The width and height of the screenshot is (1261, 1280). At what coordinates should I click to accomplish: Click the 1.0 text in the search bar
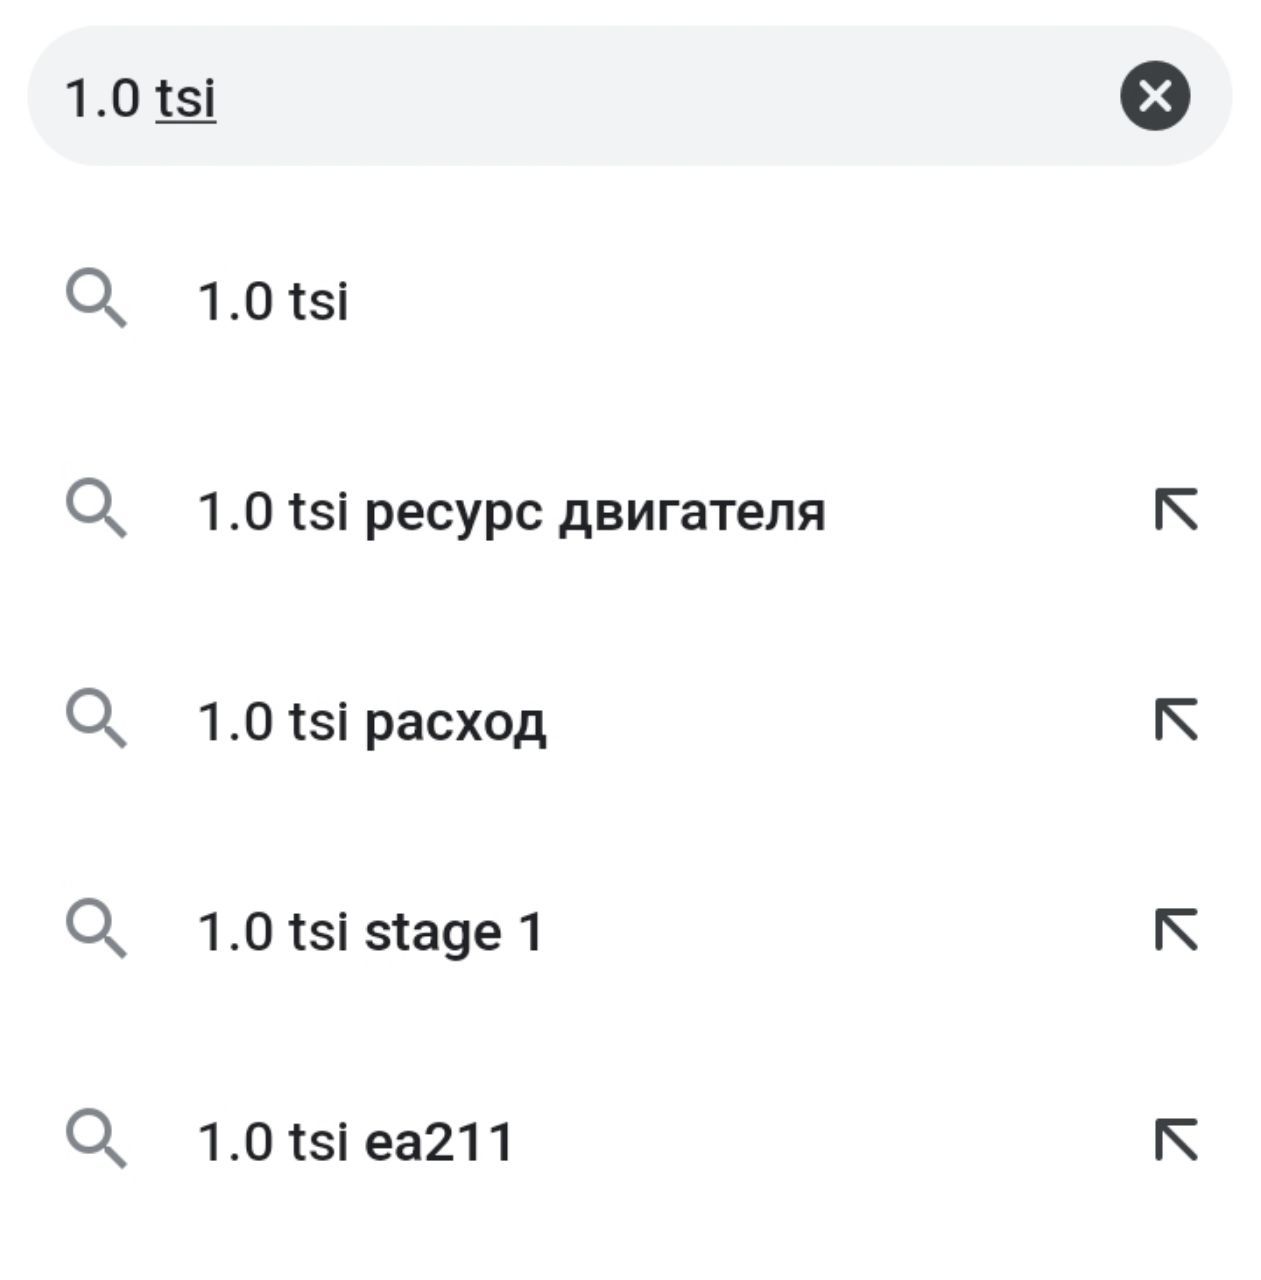pyautogui.click(x=101, y=98)
